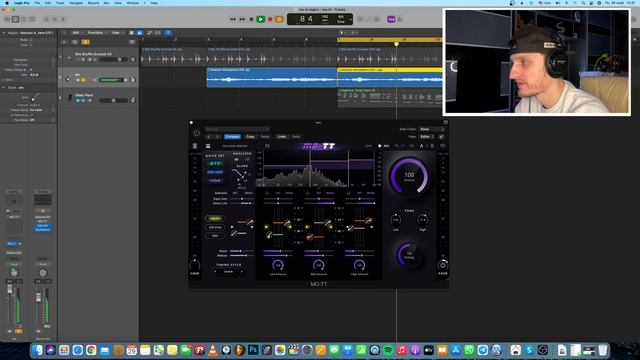Click the plugin Paste button
The width and height of the screenshot is (640, 360).
(x=265, y=137)
